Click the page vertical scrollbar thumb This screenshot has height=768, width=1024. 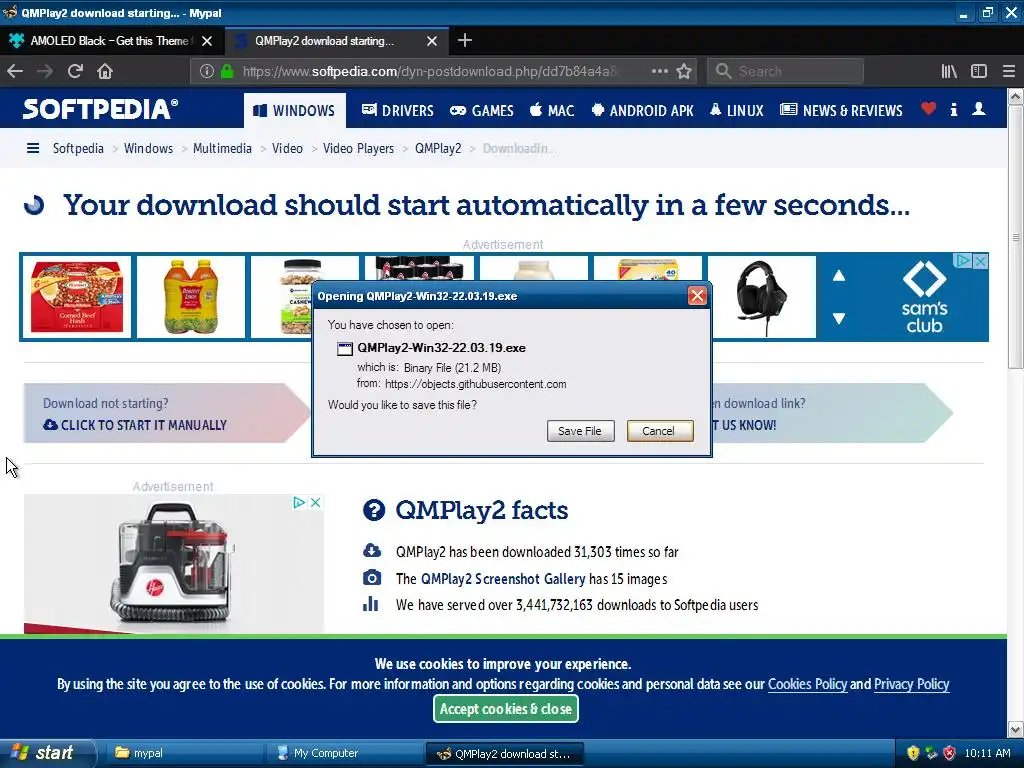coord(1016,237)
